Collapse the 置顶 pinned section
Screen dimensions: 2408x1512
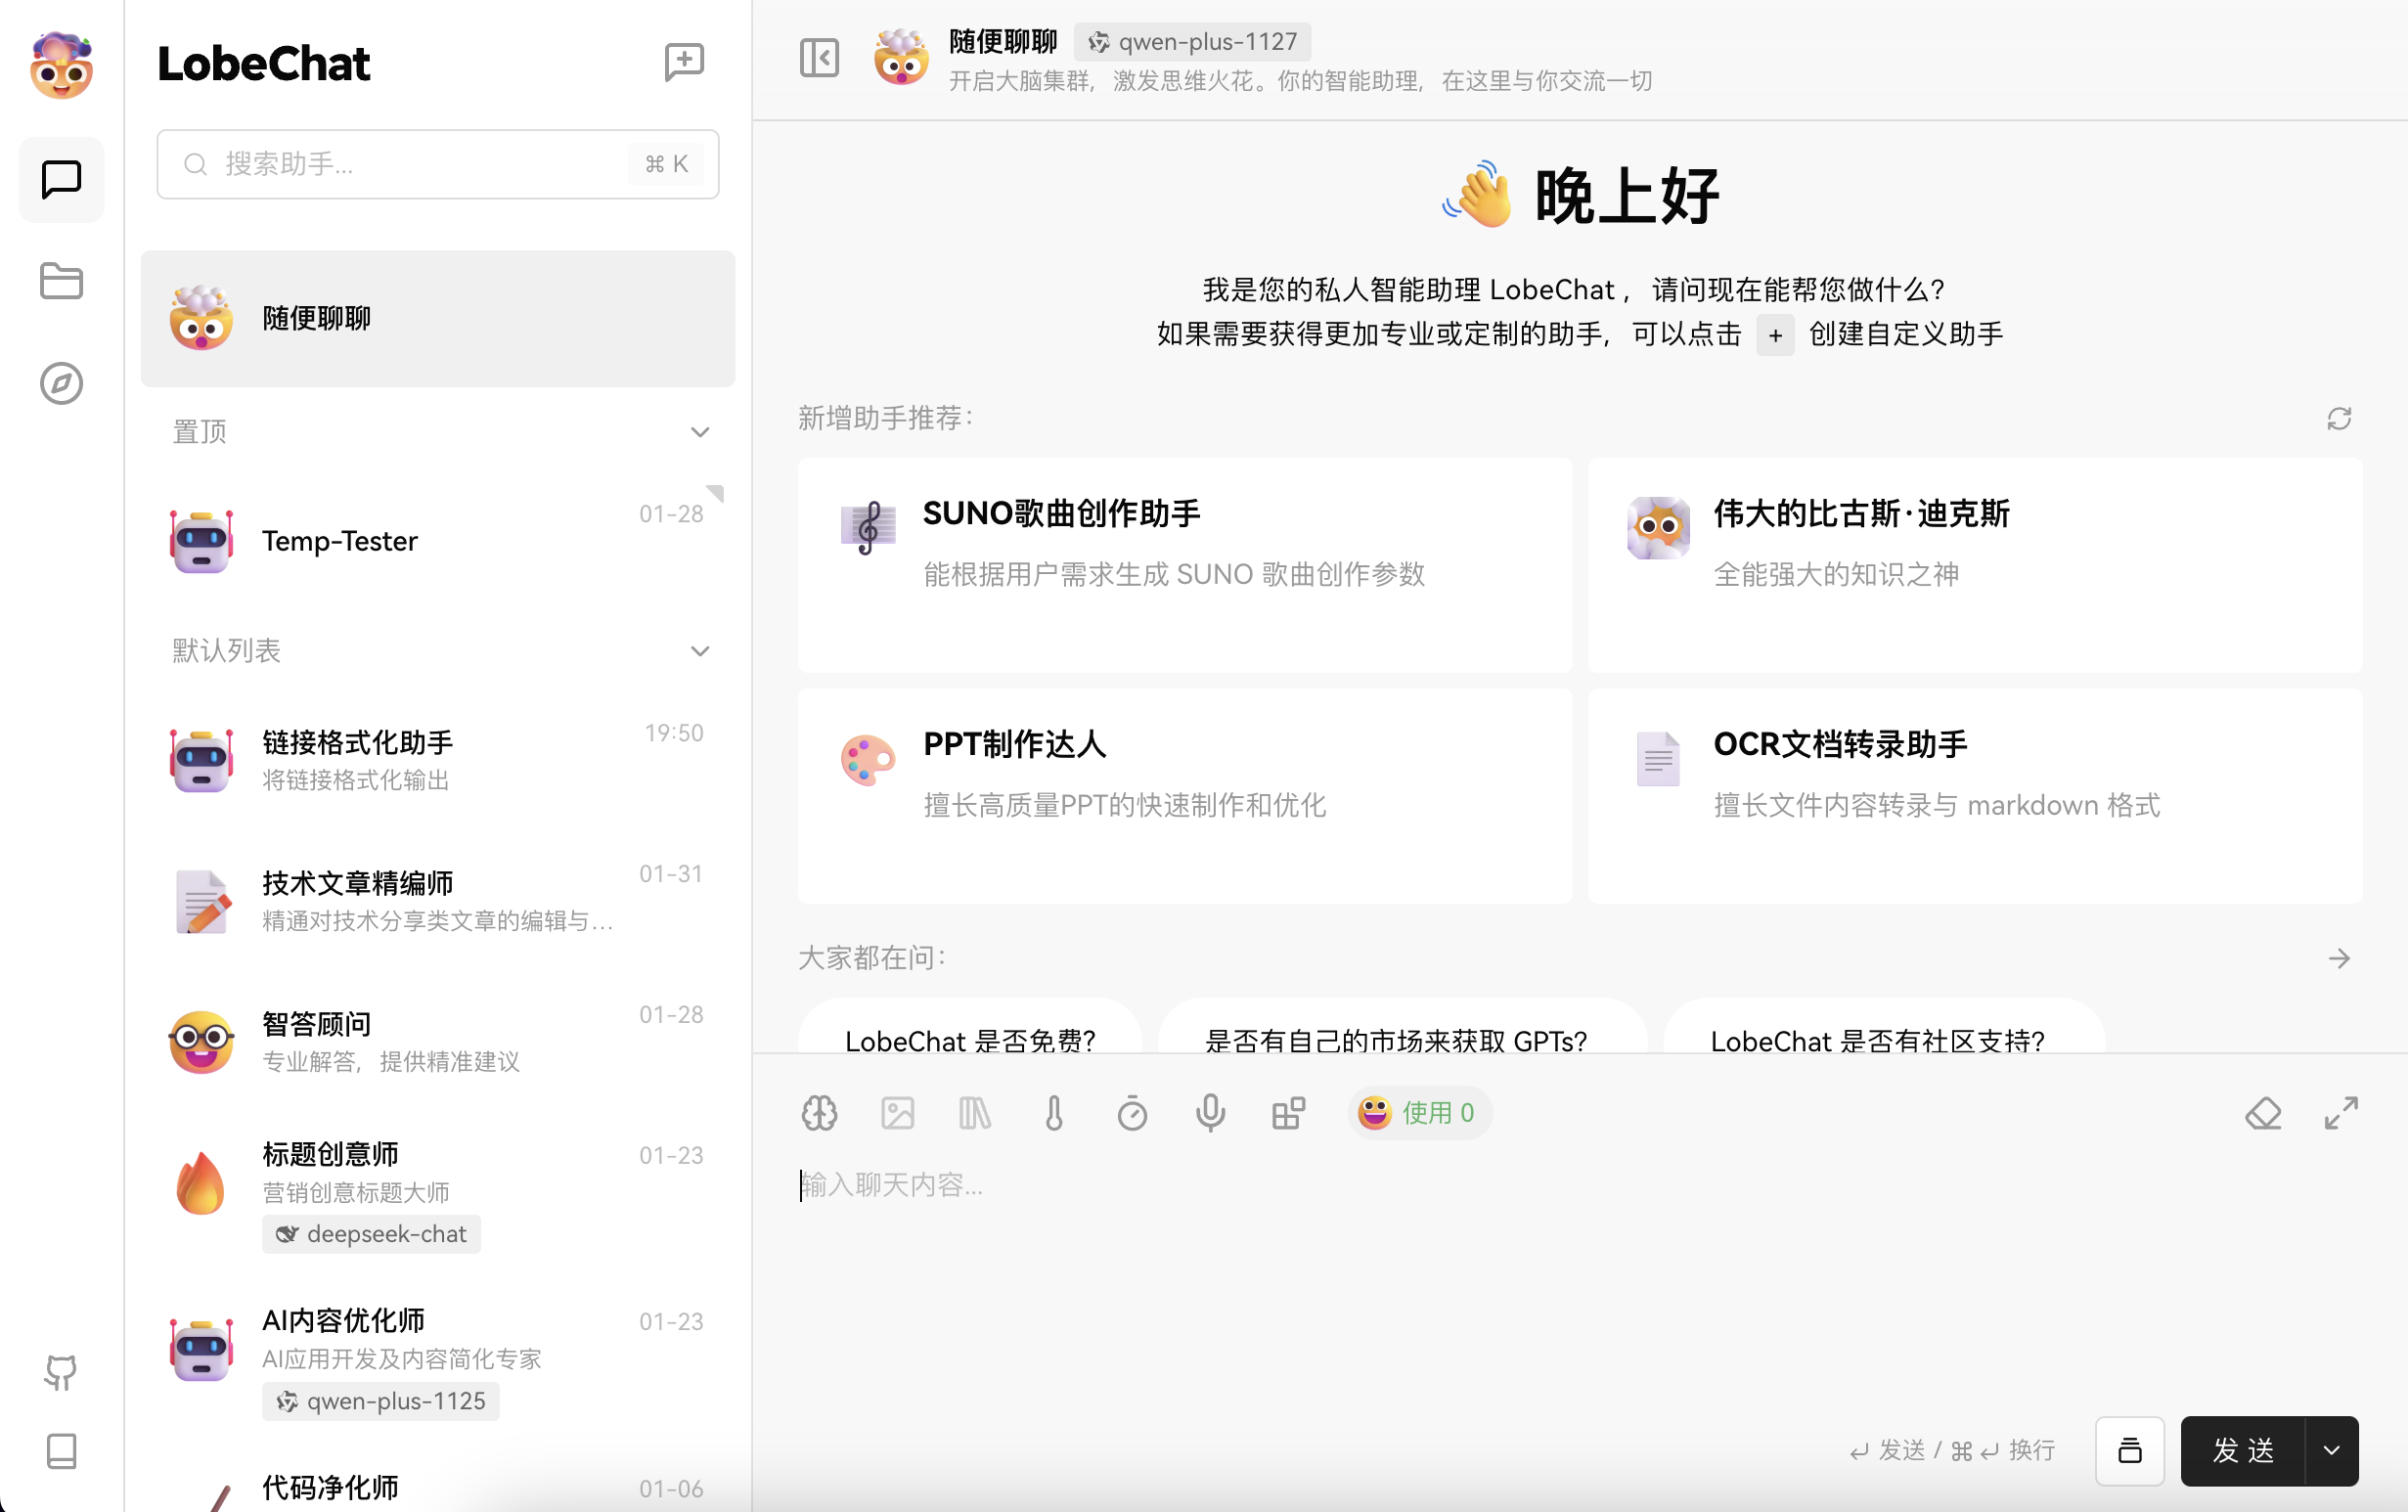(x=700, y=431)
